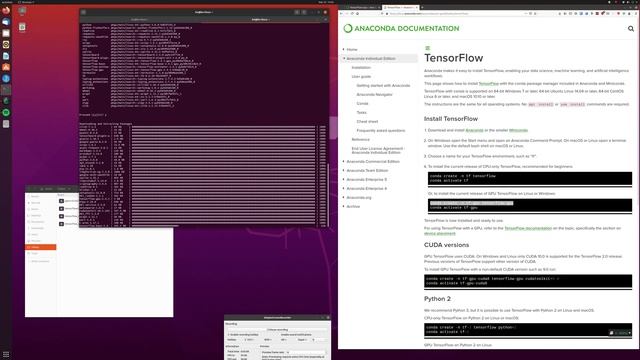The width and height of the screenshot is (640, 360).
Task: Close the TensorFlow browser tab
Action: click(x=417, y=7)
